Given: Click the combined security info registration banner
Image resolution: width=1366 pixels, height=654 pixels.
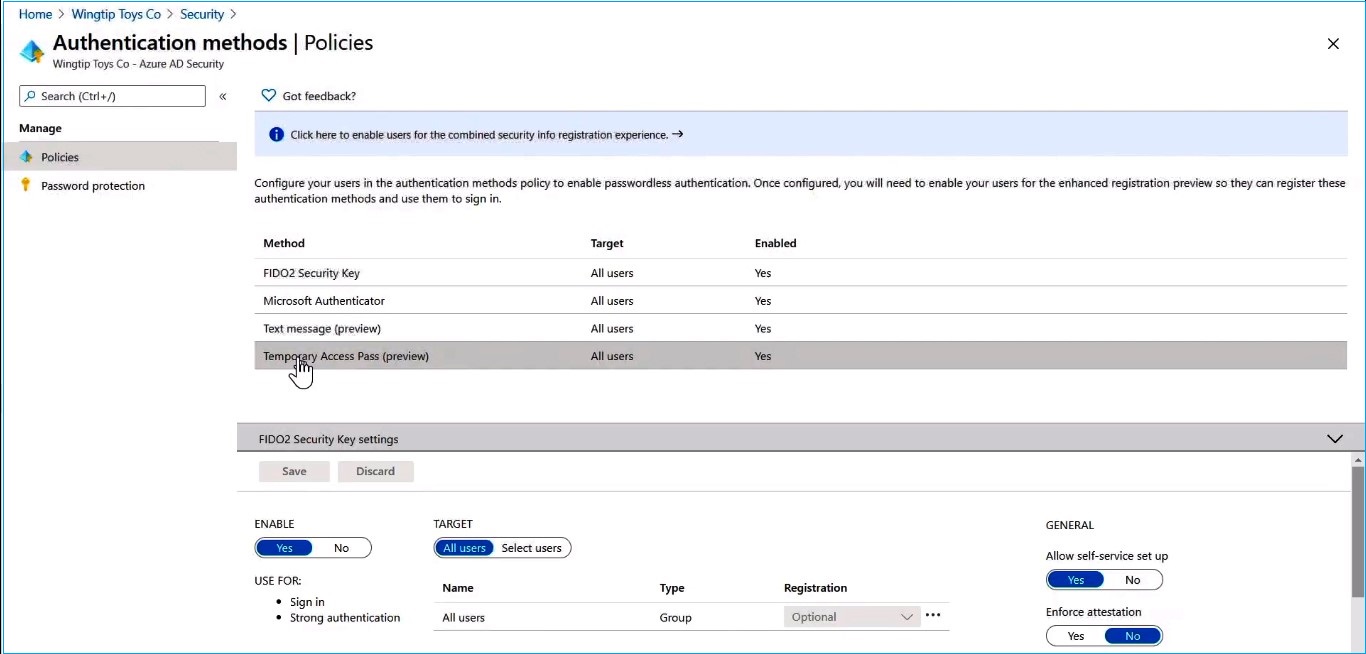Looking at the screenshot, I should click(x=801, y=134).
